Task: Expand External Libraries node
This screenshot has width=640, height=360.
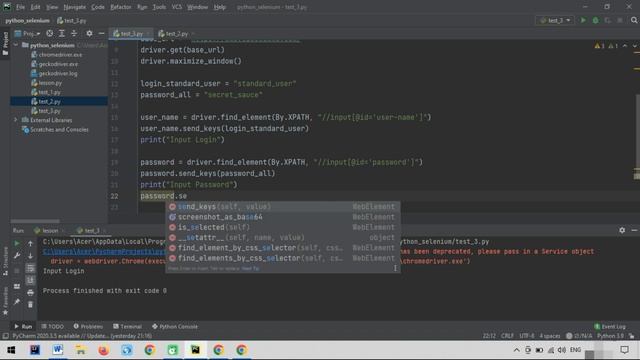Action: (16, 120)
